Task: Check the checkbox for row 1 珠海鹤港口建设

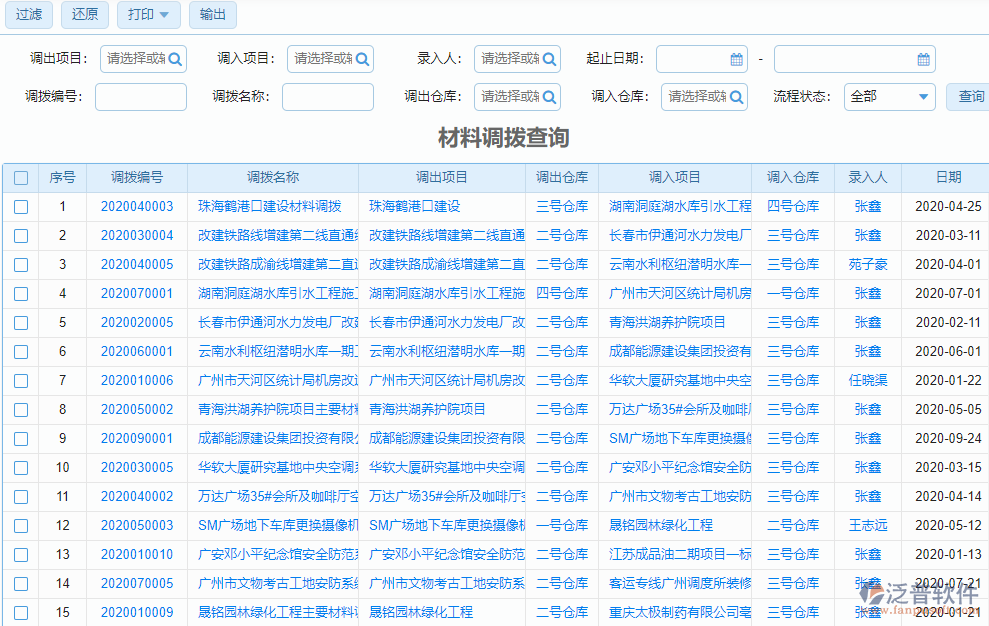Action: point(21,206)
